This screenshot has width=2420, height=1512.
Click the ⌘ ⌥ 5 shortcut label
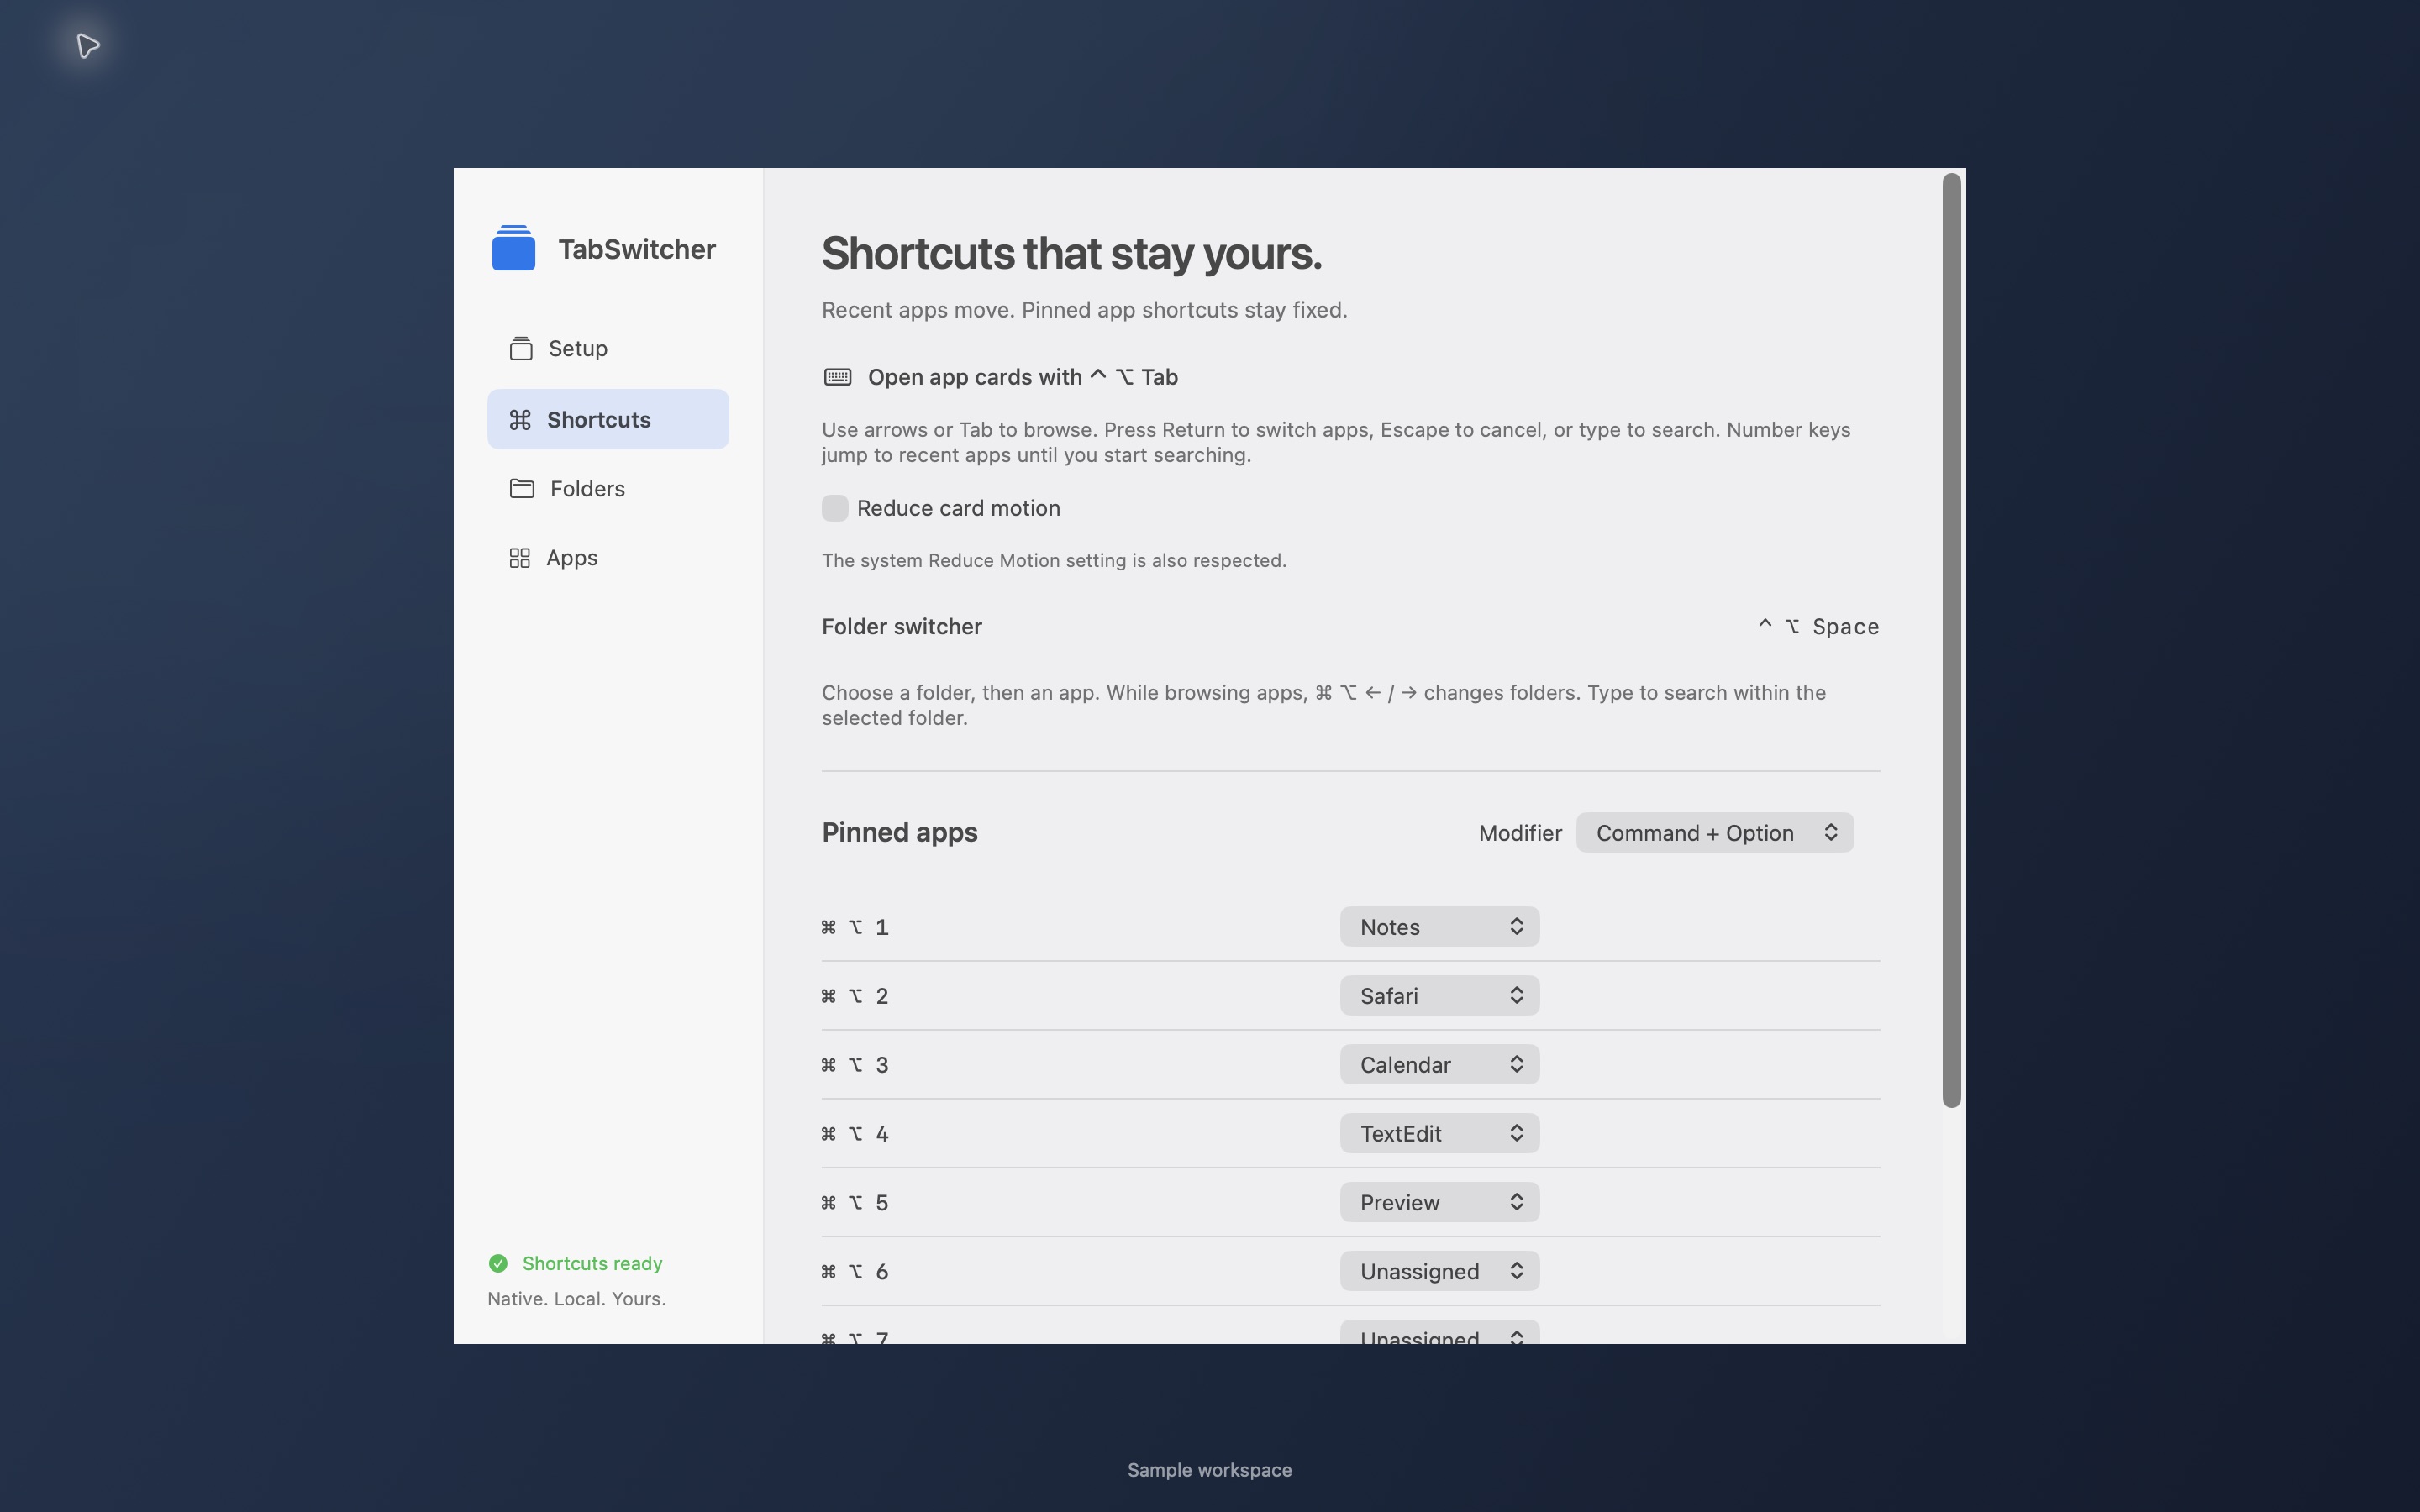pos(855,1204)
